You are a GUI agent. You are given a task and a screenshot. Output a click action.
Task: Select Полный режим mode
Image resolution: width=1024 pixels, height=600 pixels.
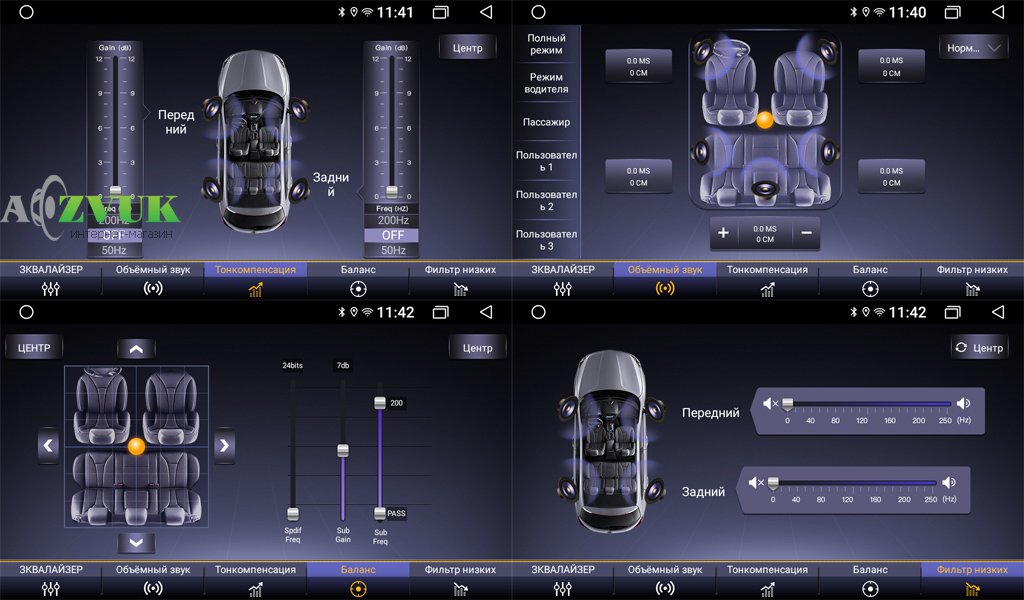(546, 44)
